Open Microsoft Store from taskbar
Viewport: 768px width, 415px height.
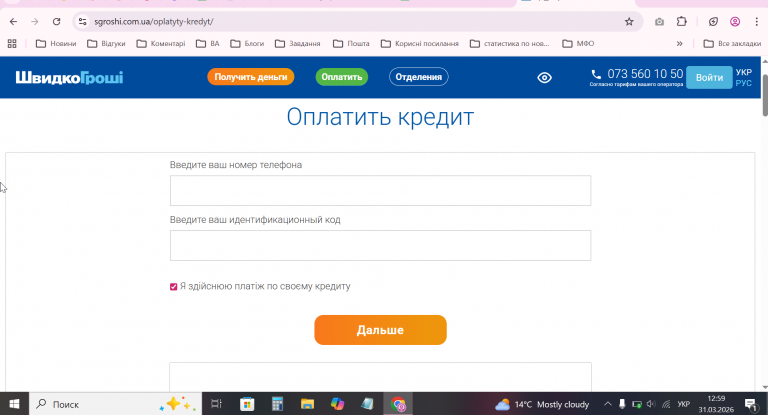(247, 404)
